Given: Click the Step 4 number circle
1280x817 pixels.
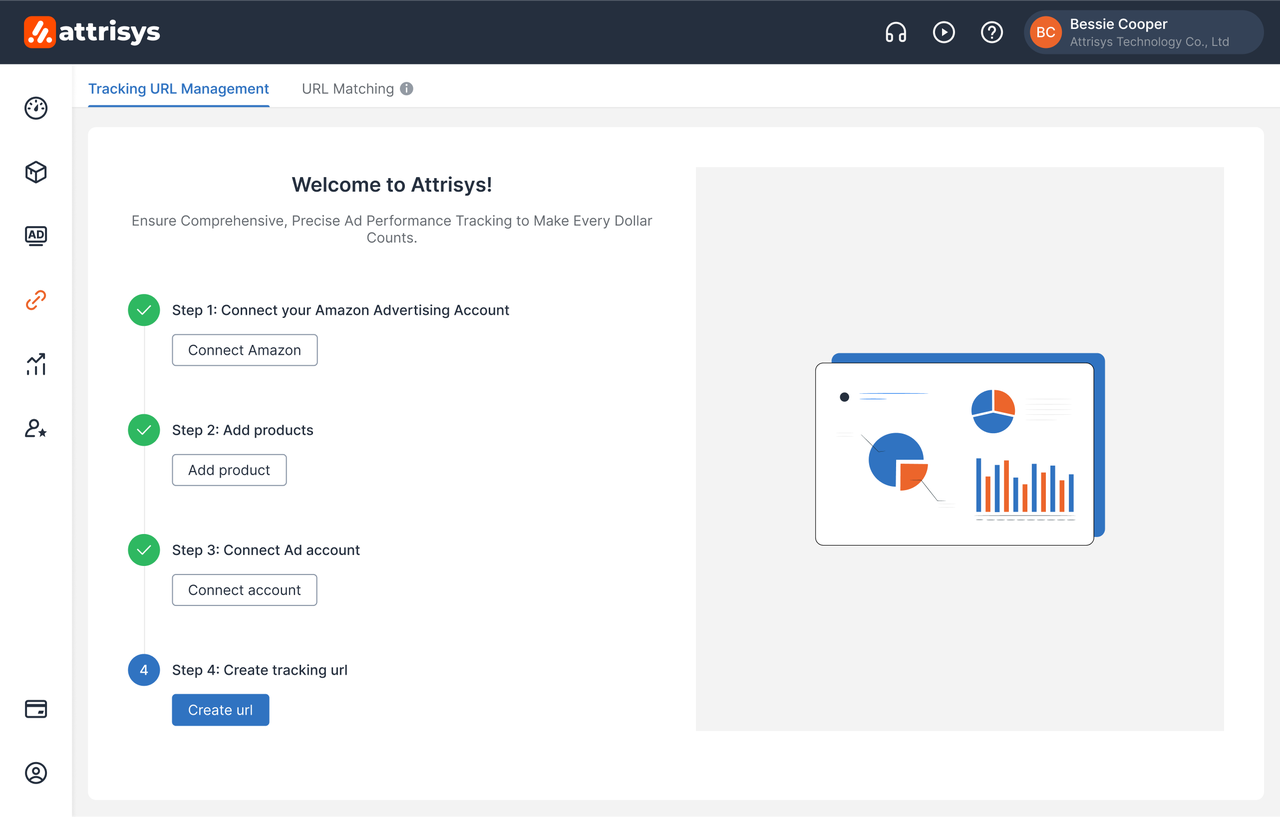Looking at the screenshot, I should point(144,670).
